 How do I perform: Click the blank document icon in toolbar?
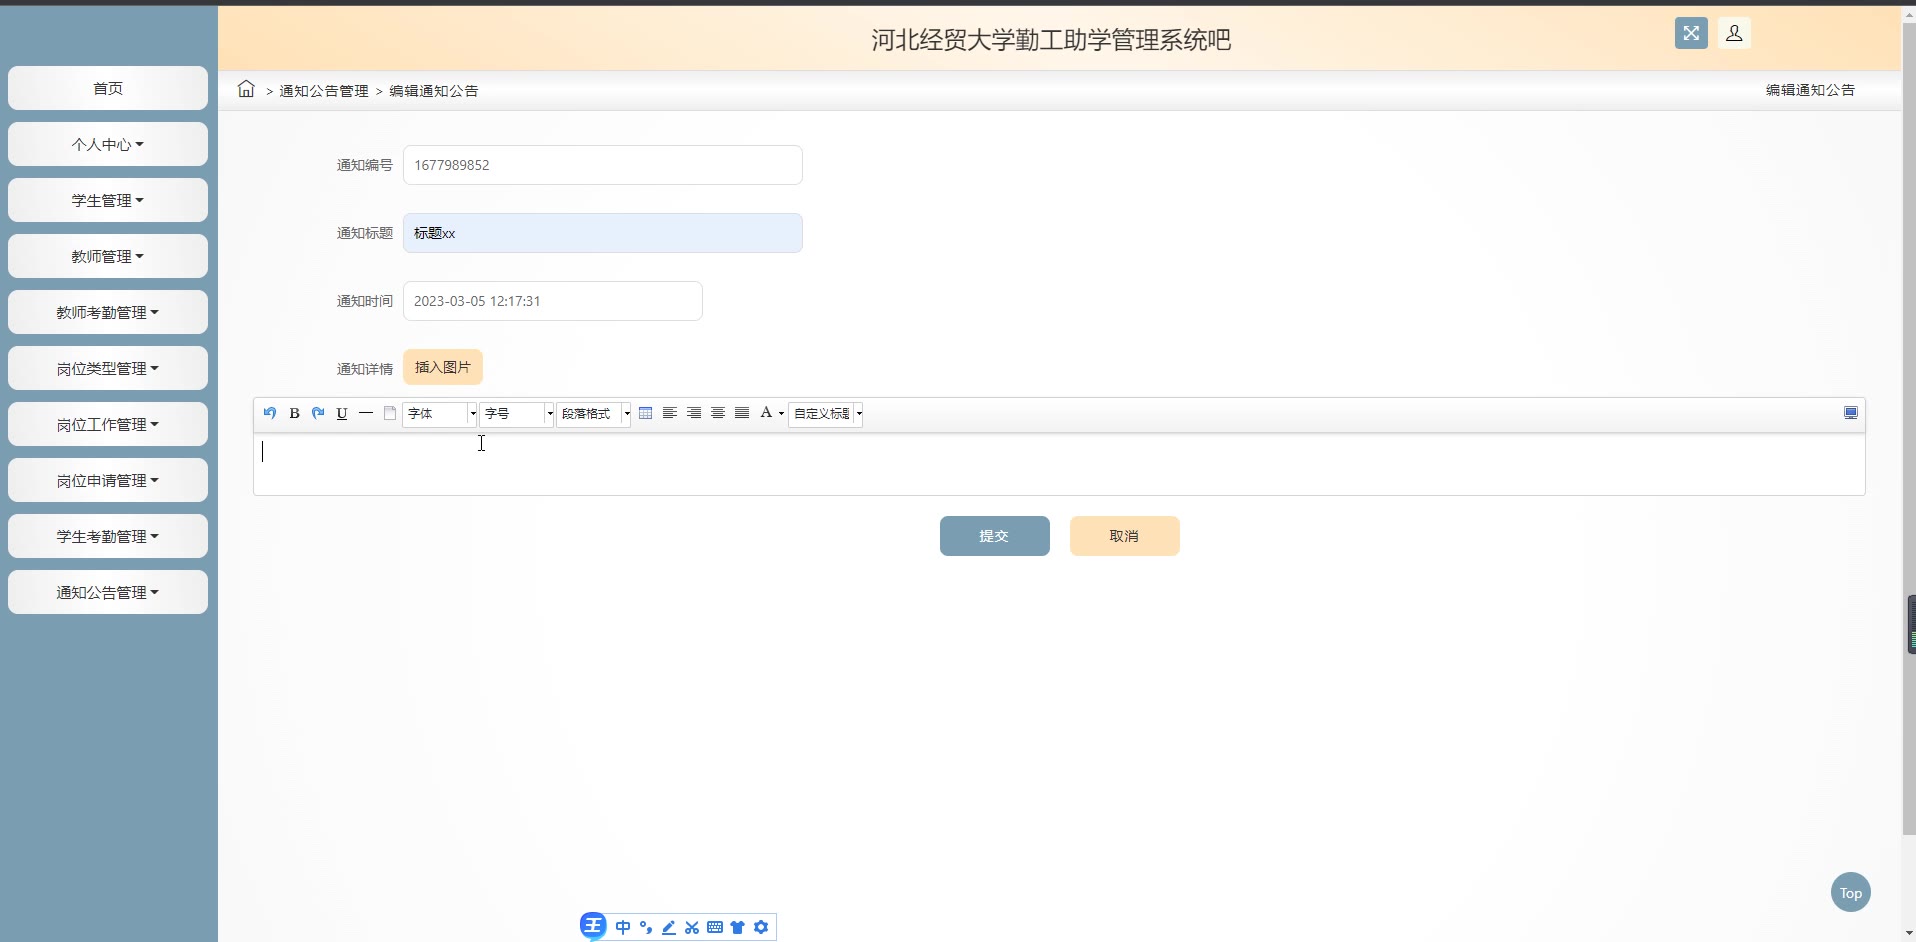(x=390, y=413)
